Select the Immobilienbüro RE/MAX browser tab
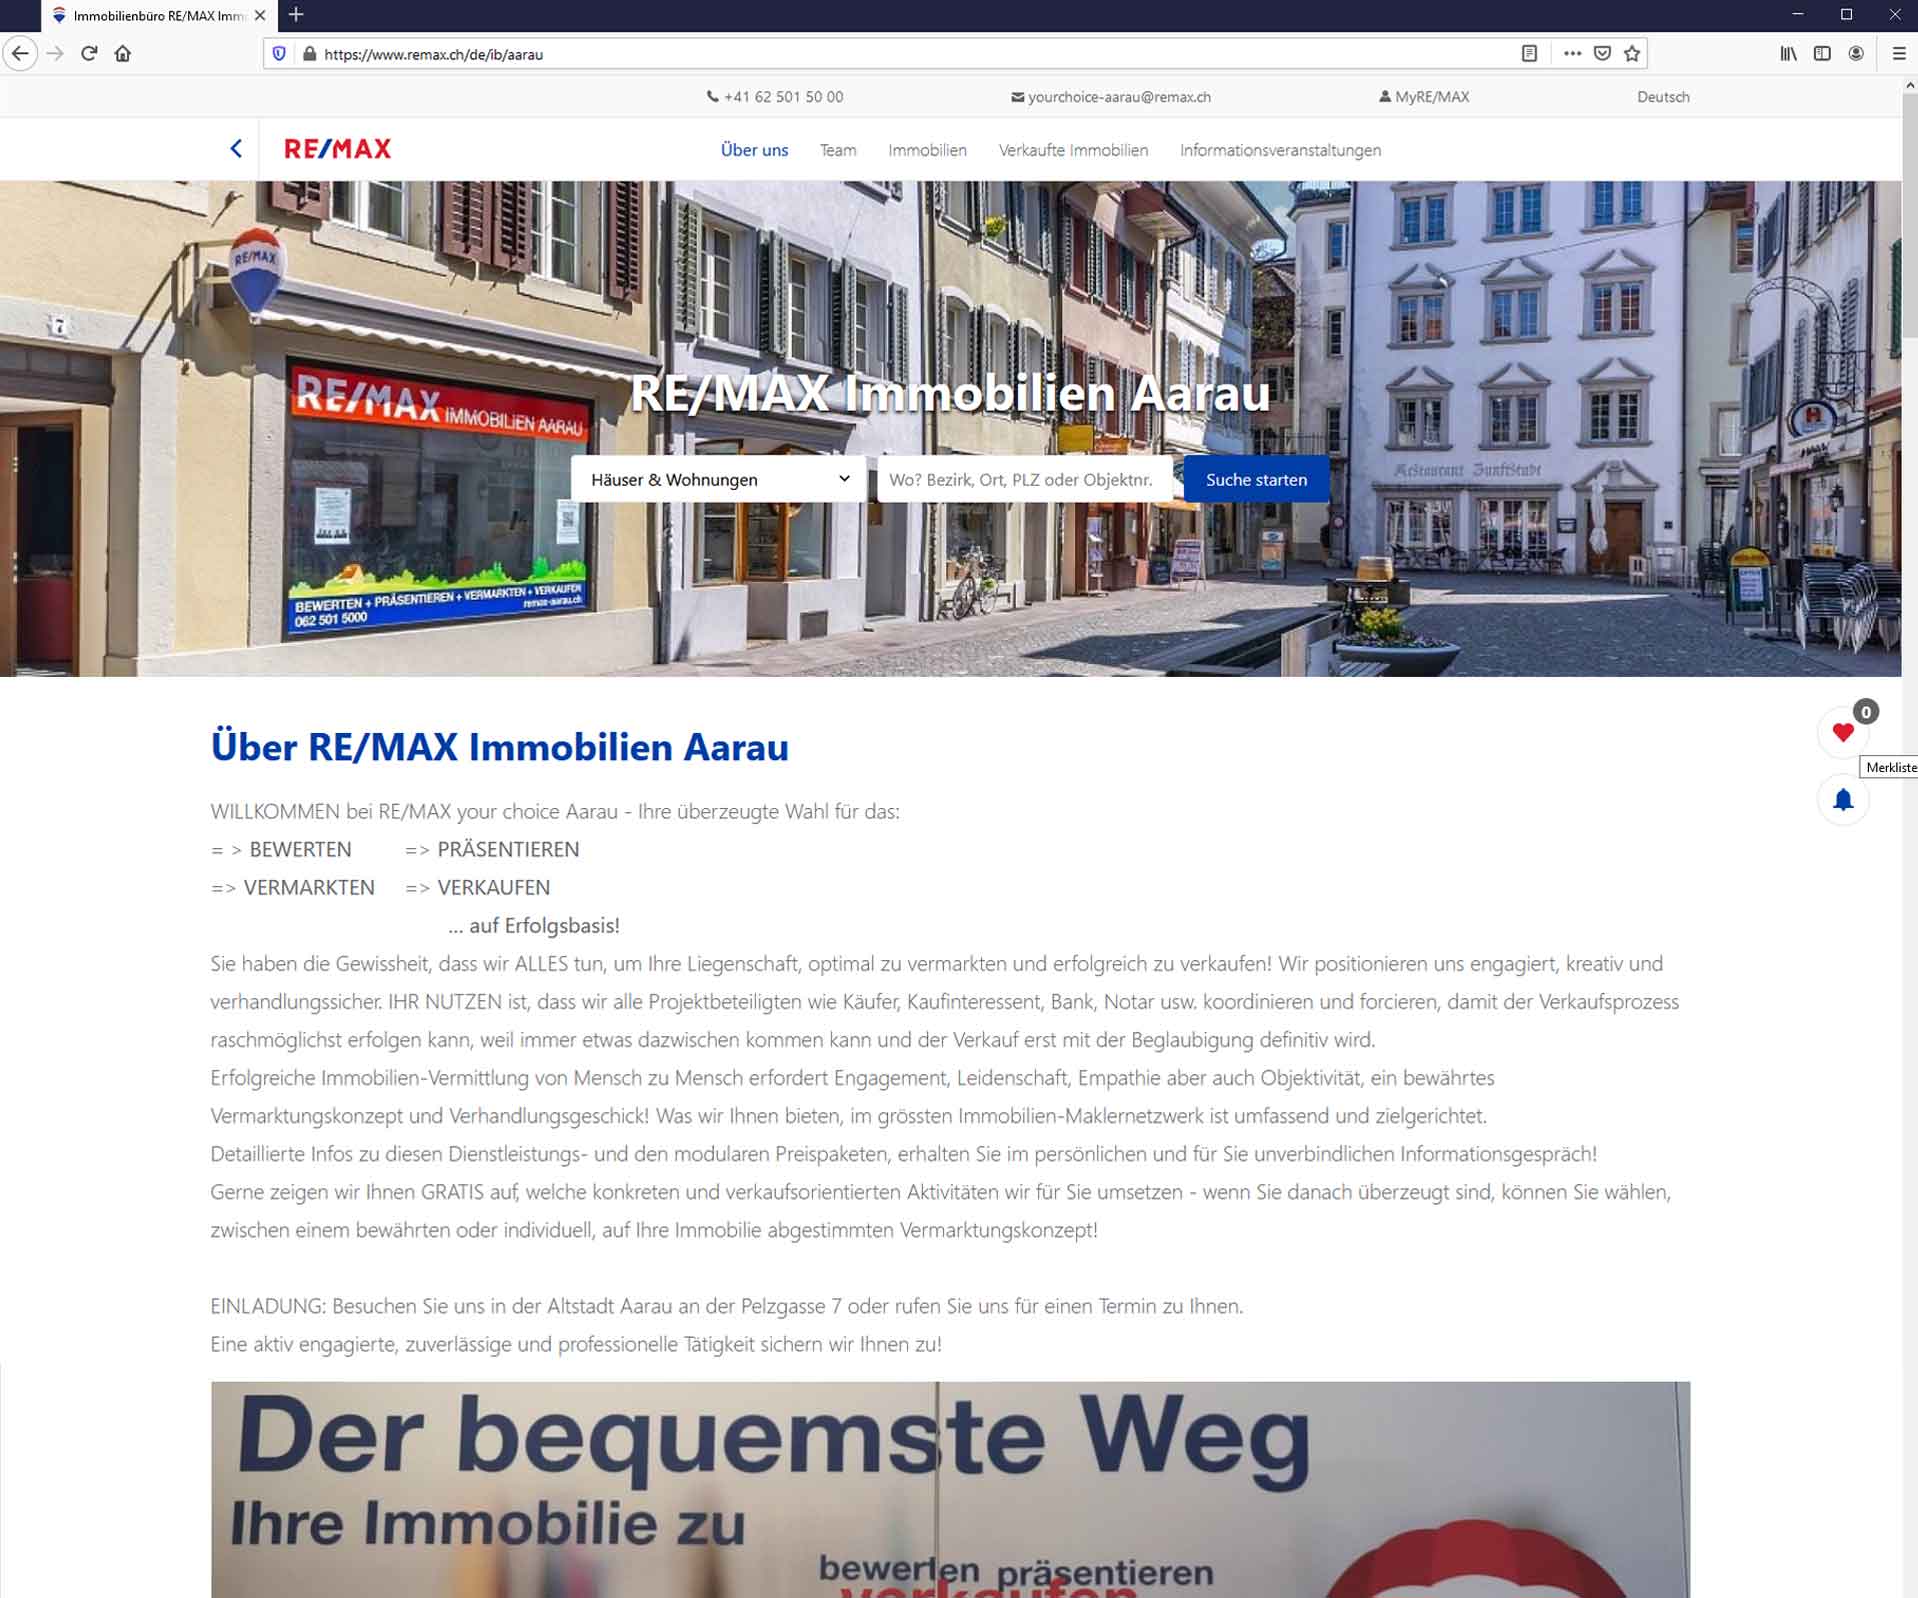This screenshot has width=1918, height=1598. (x=158, y=16)
